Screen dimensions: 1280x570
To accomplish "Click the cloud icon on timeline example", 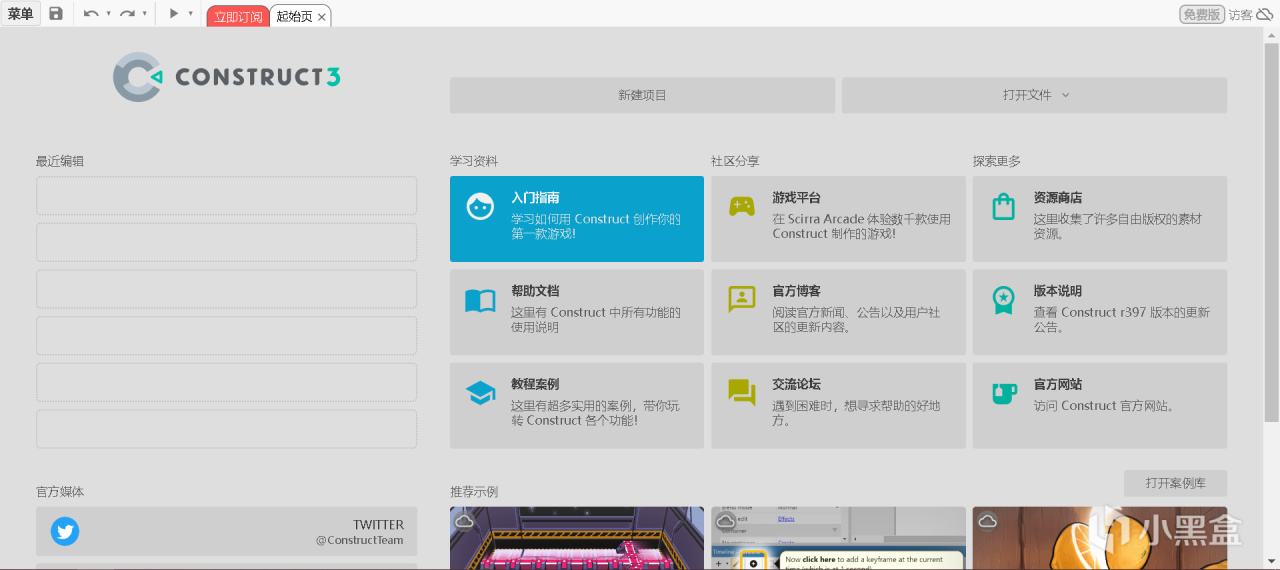I will [726, 521].
